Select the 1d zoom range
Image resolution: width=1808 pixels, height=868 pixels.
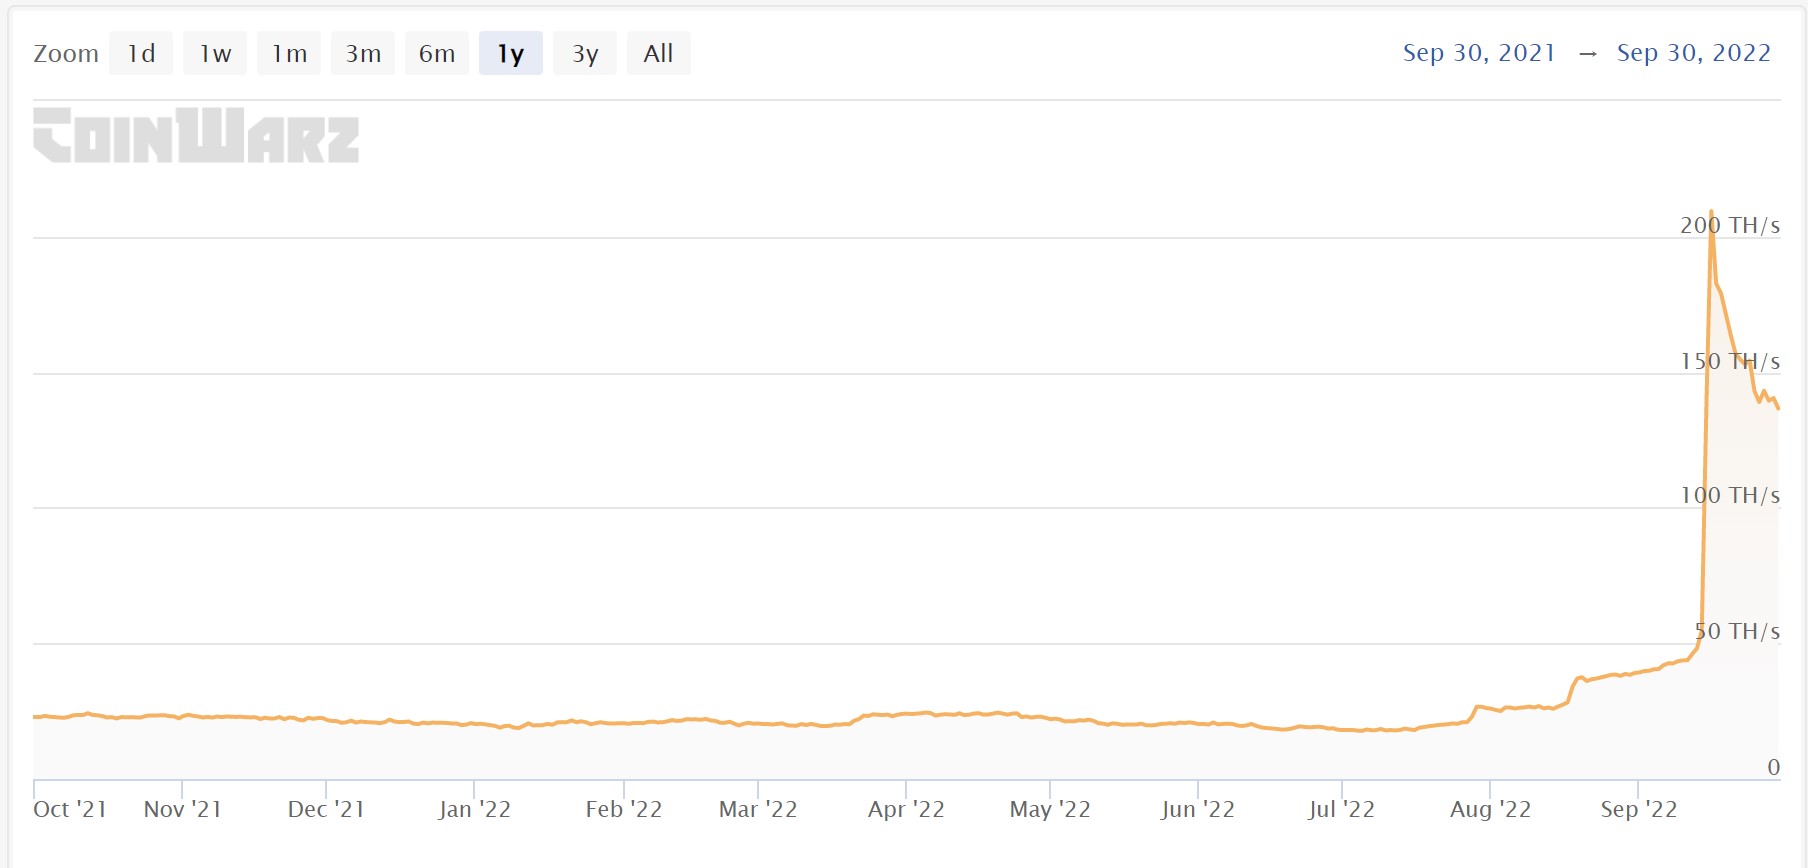click(x=141, y=53)
